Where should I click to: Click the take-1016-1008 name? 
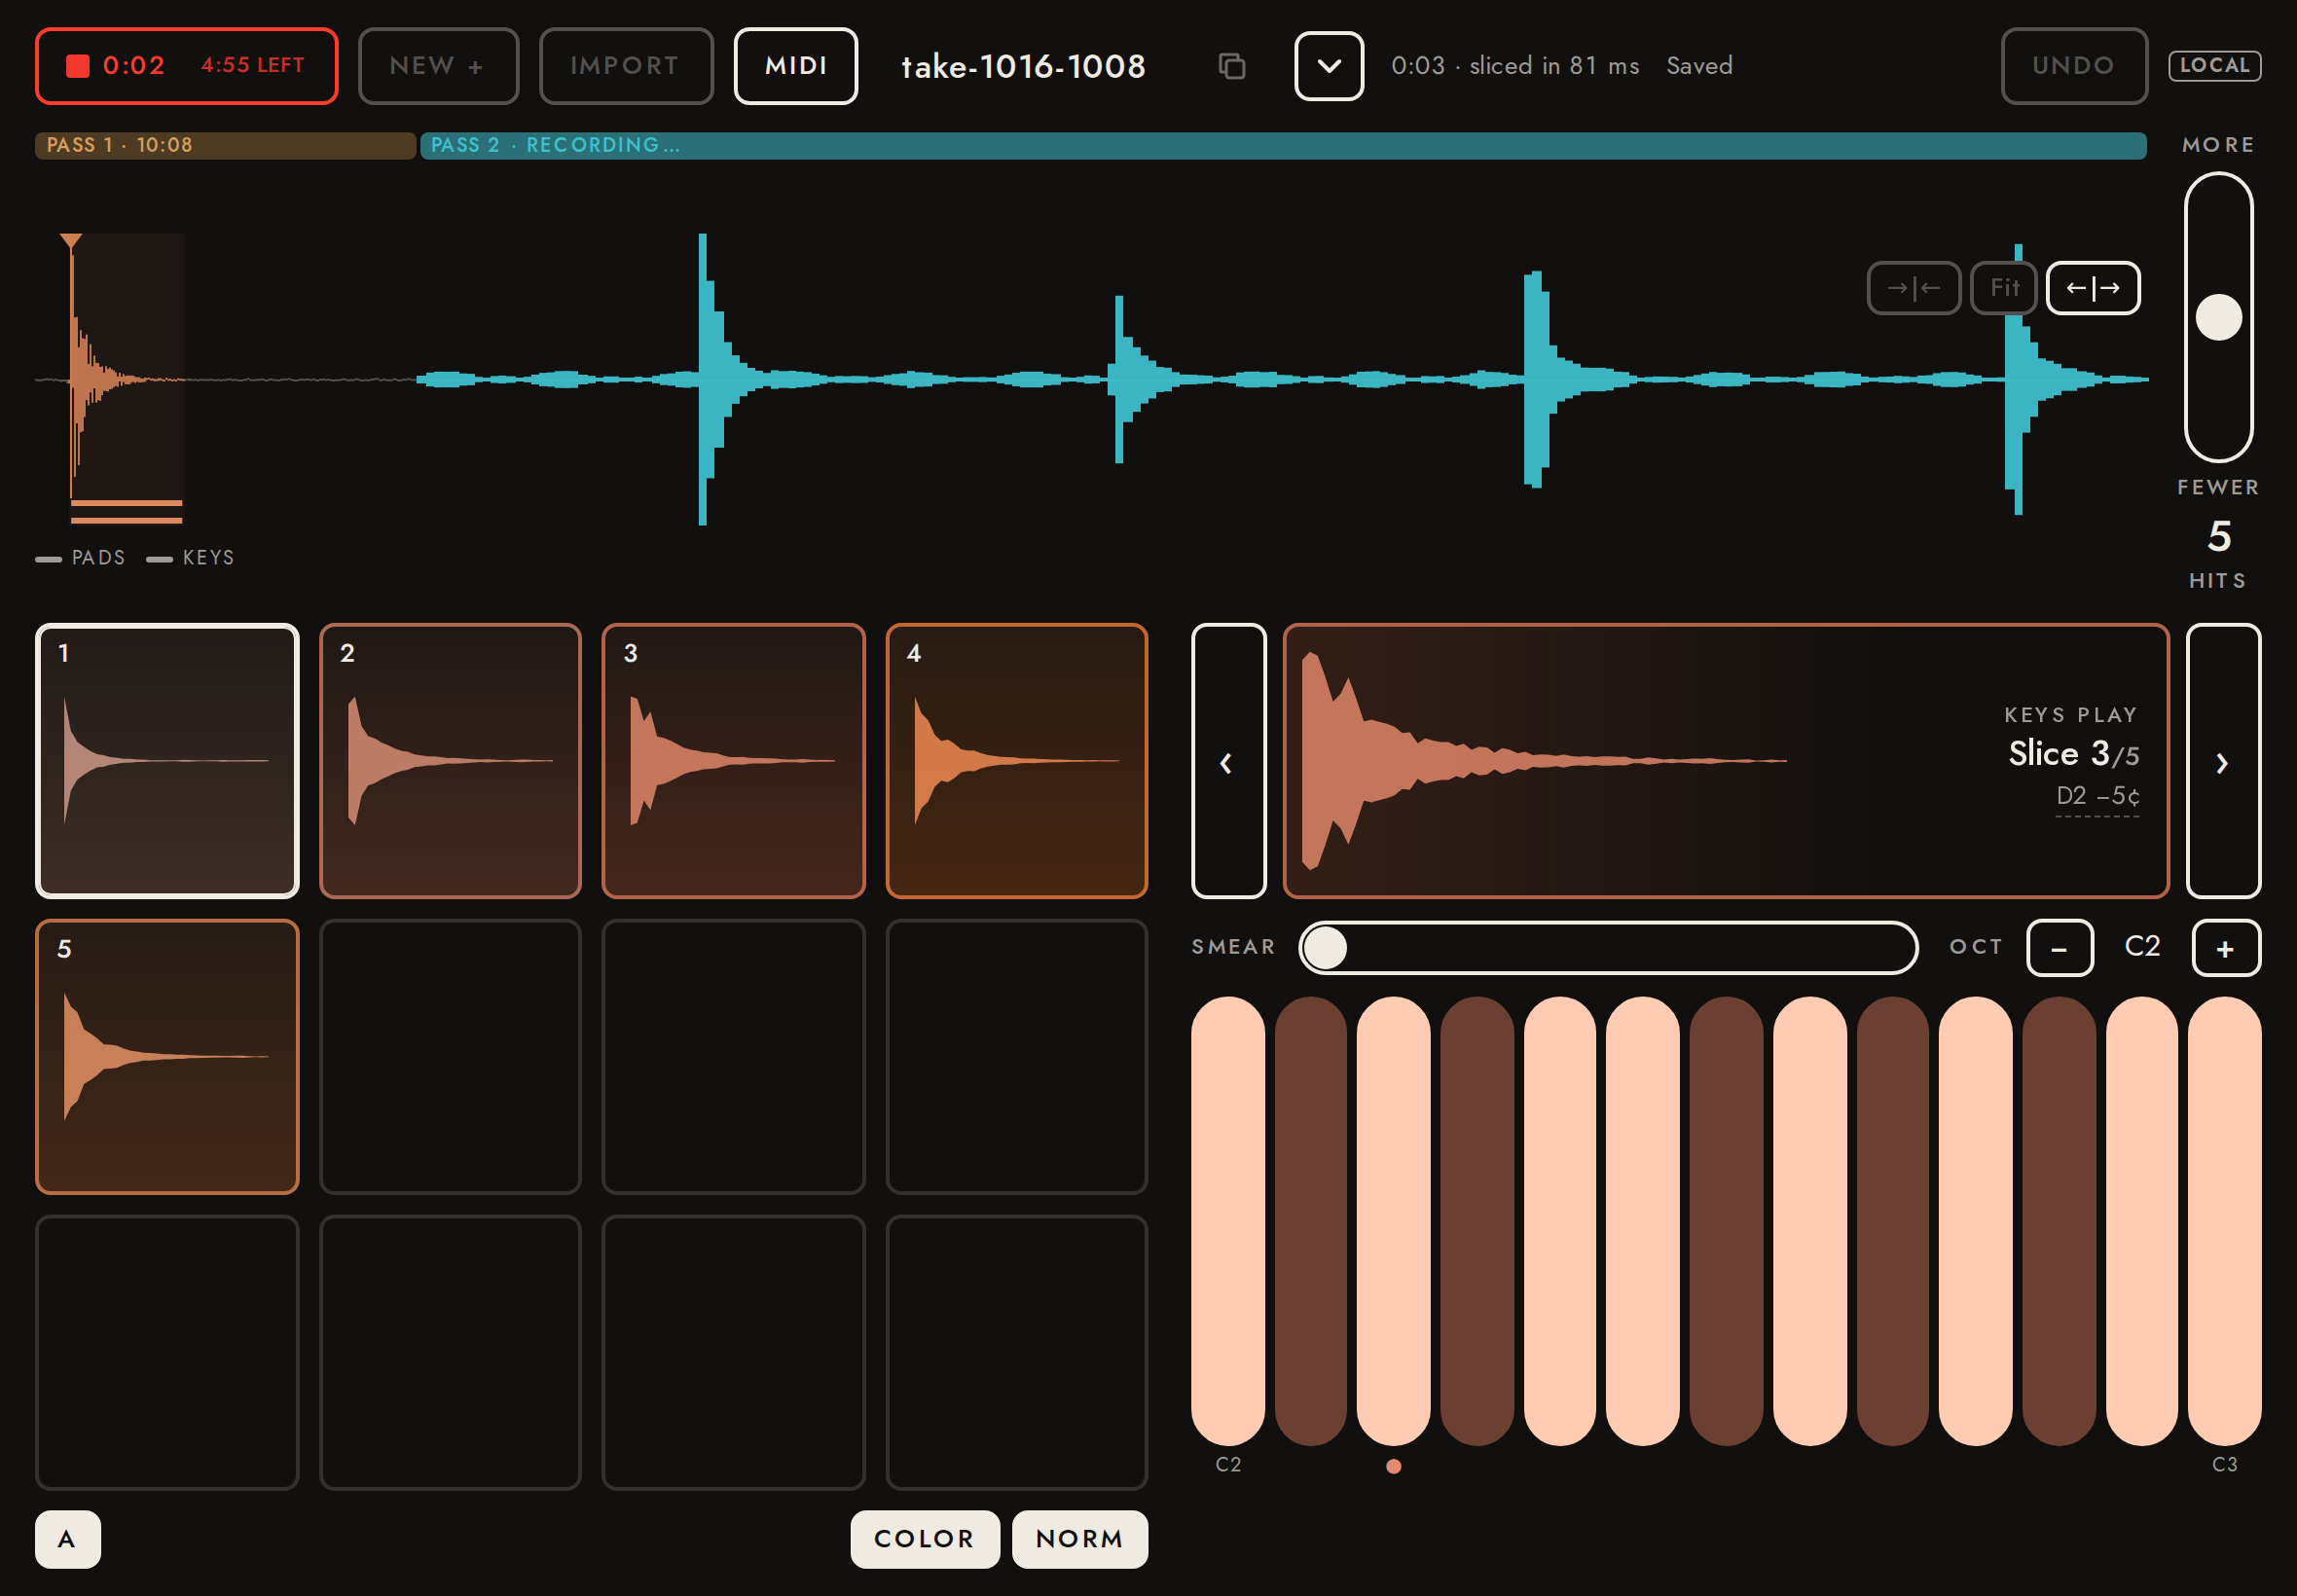pos(1023,66)
